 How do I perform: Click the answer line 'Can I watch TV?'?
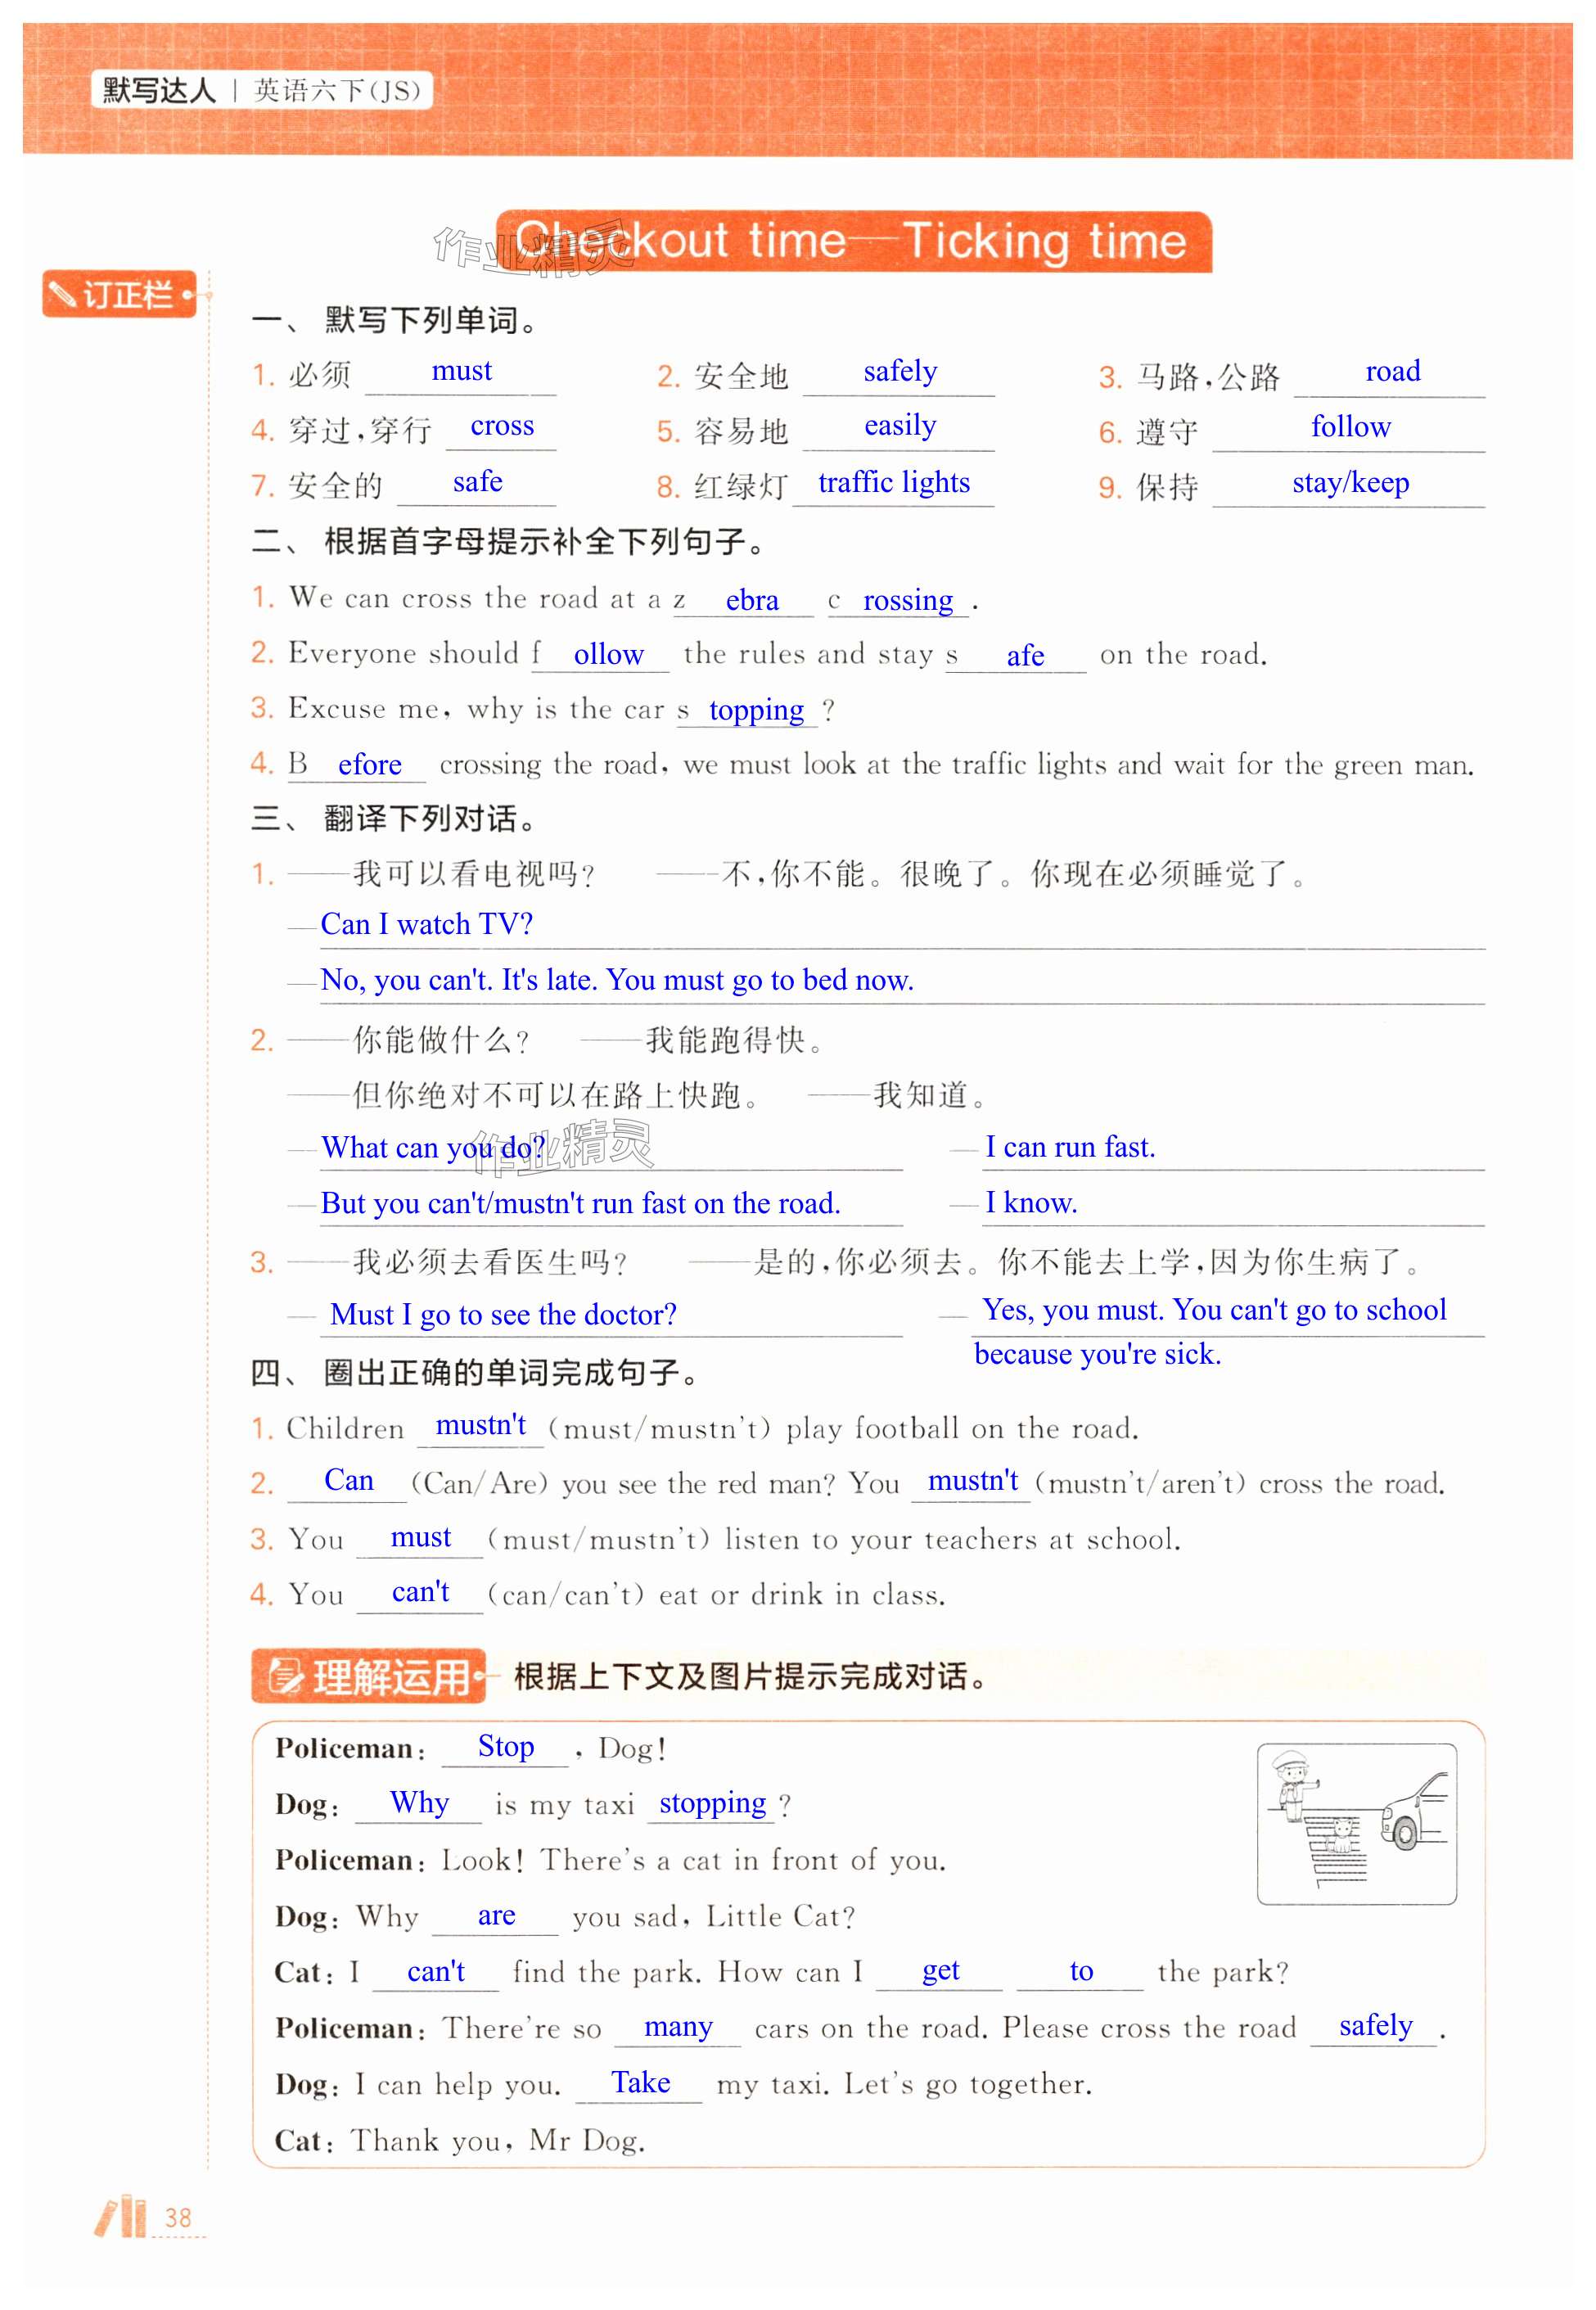click(427, 925)
